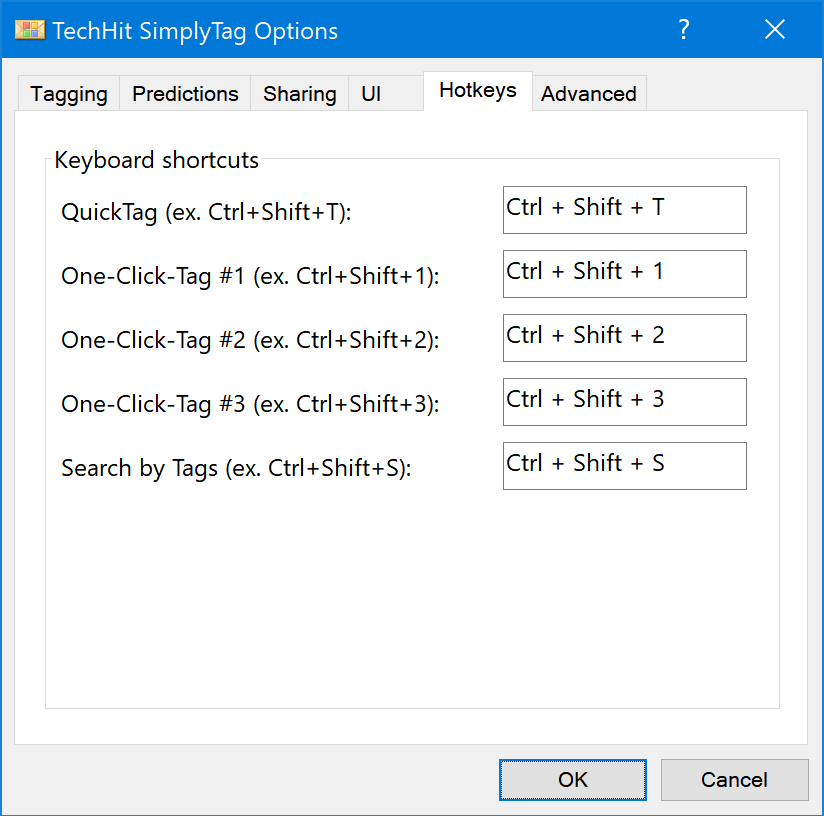Select the One-Click-Tag #3 hotkey field
The width and height of the screenshot is (824, 816).
point(625,402)
